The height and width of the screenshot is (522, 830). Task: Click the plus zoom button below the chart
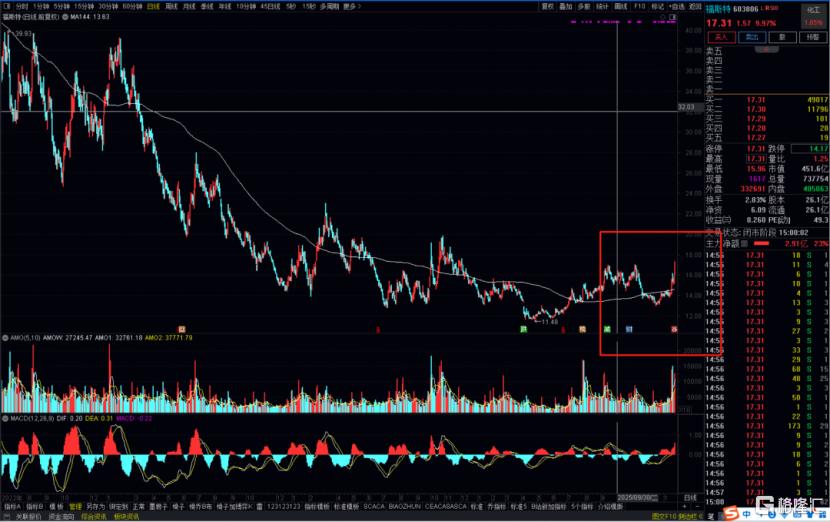tap(683, 507)
